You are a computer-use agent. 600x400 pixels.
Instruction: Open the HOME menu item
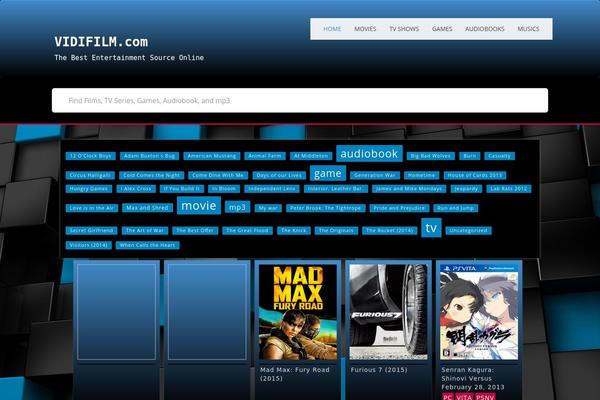332,29
